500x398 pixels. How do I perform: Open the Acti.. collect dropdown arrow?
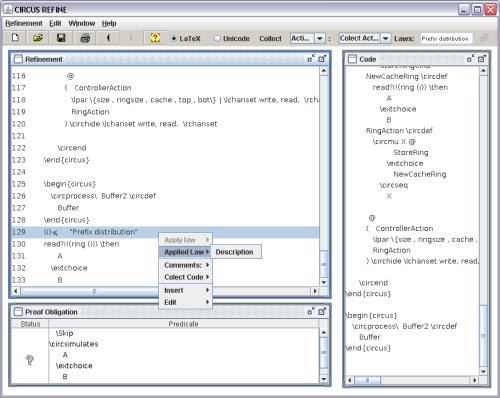point(320,38)
